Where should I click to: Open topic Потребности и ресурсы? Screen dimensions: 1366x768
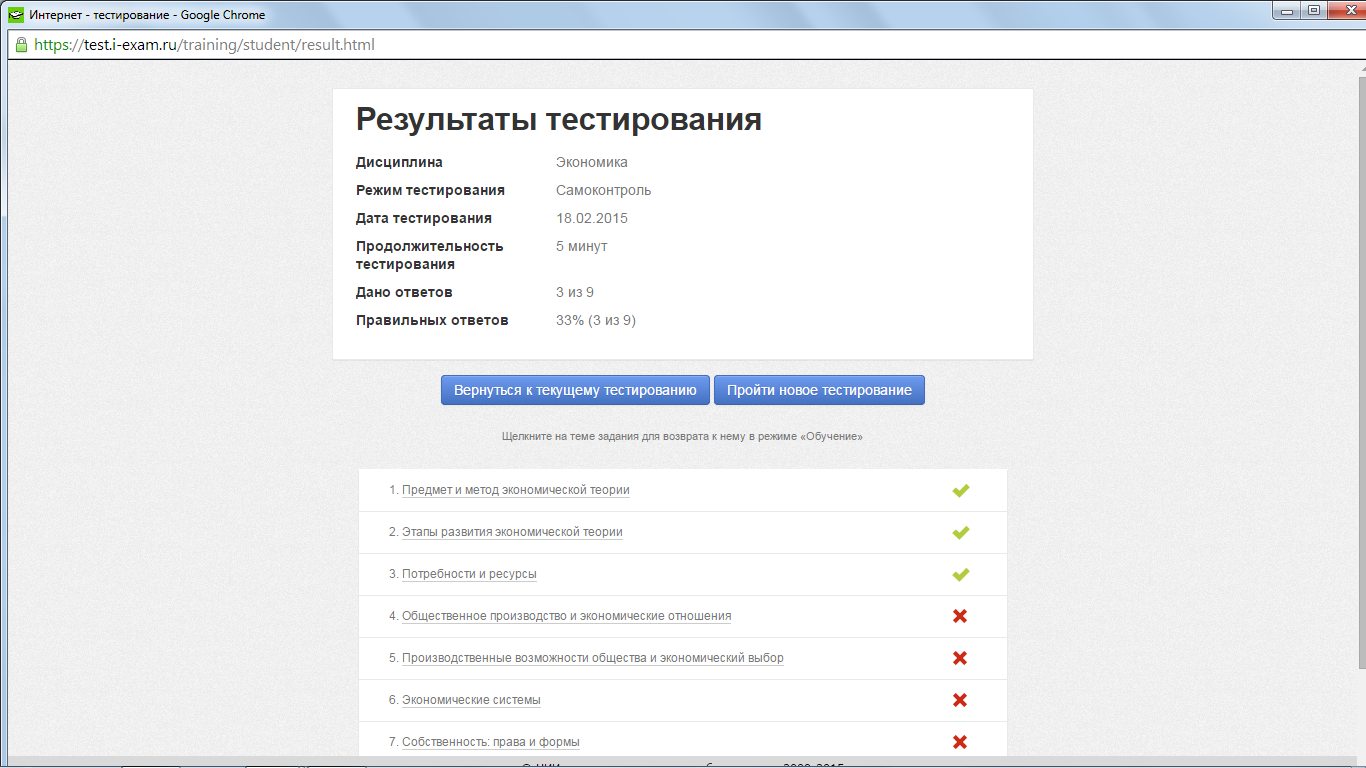(x=469, y=574)
